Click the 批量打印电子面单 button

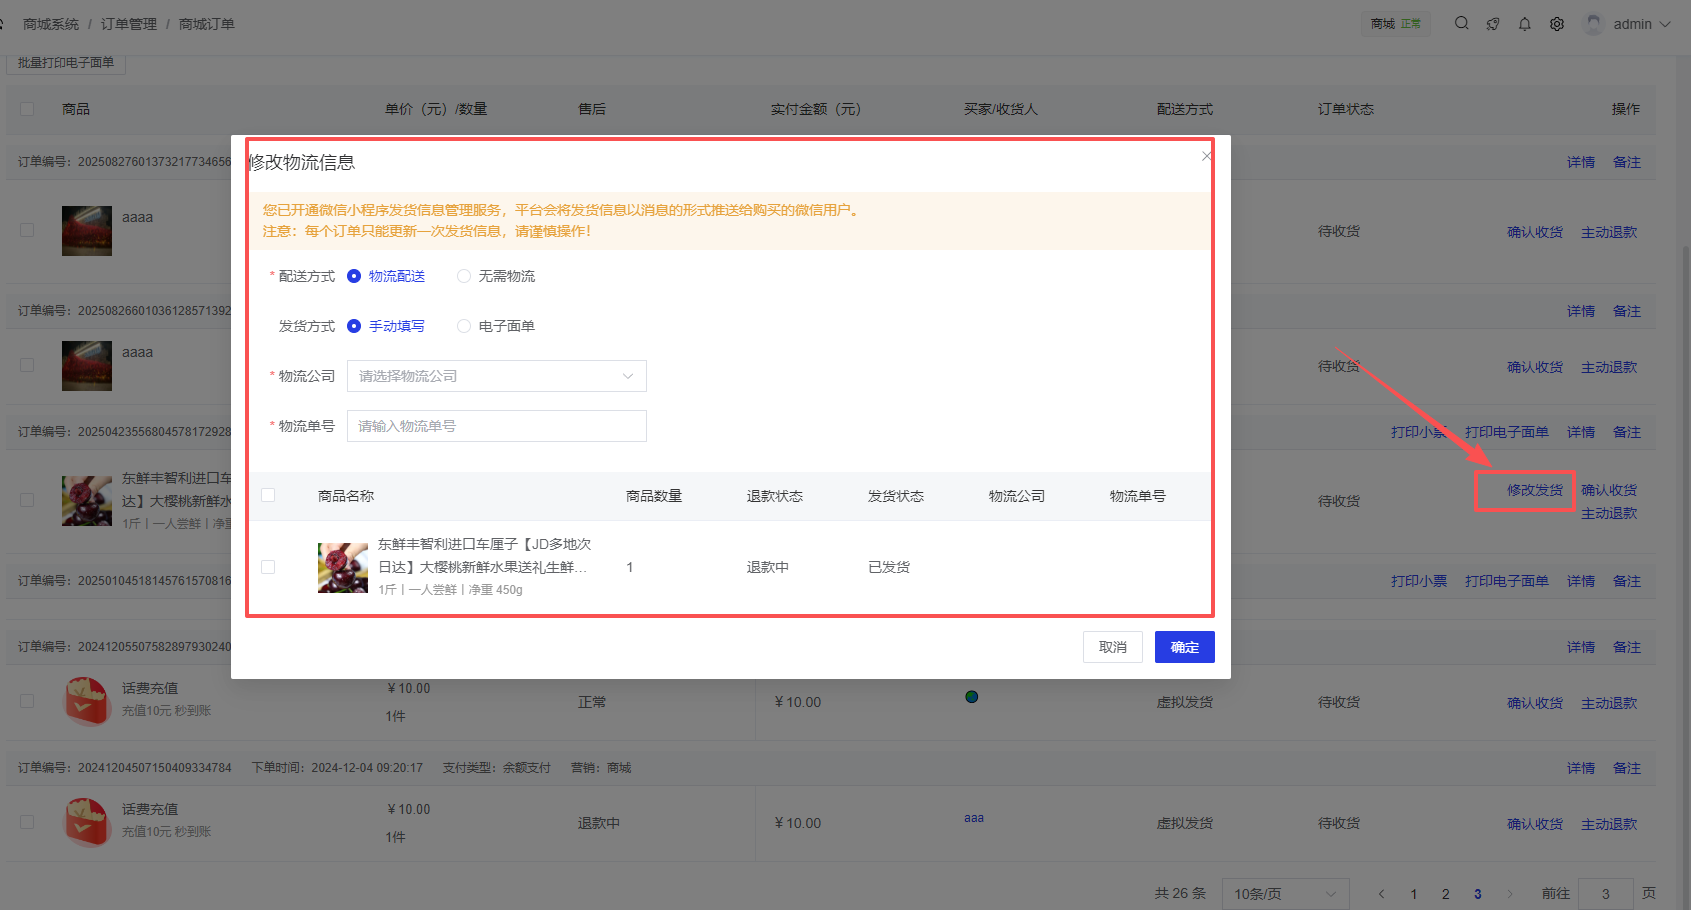click(x=68, y=62)
